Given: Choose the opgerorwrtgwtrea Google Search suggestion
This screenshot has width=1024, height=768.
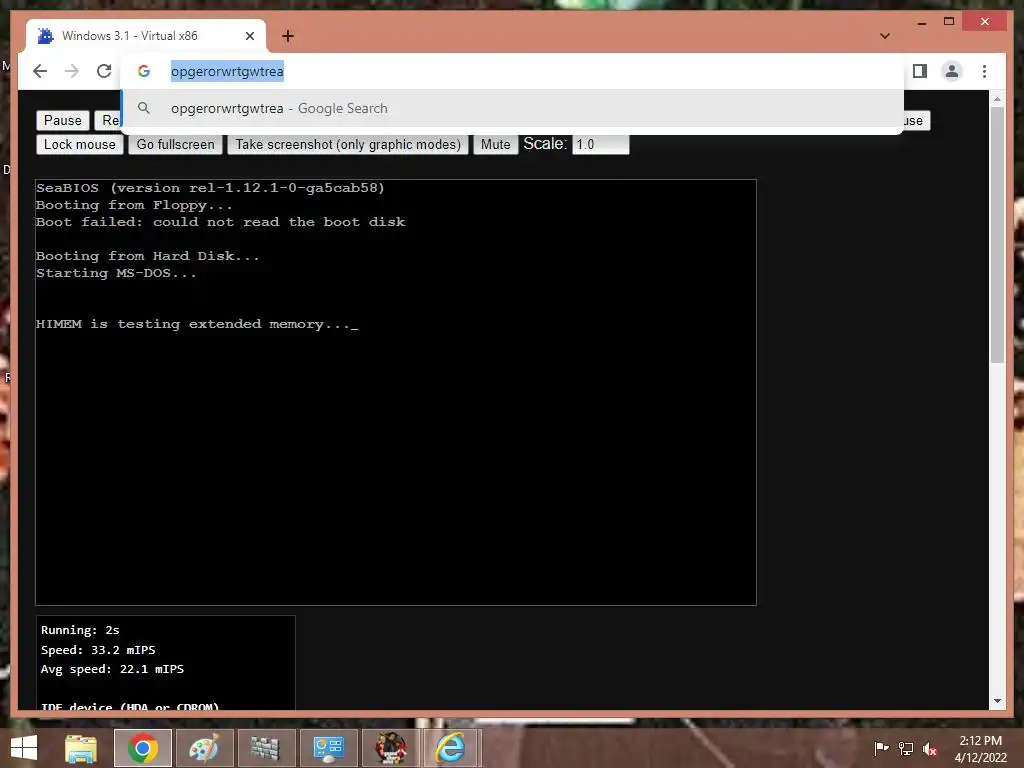Looking at the screenshot, I should (513, 108).
